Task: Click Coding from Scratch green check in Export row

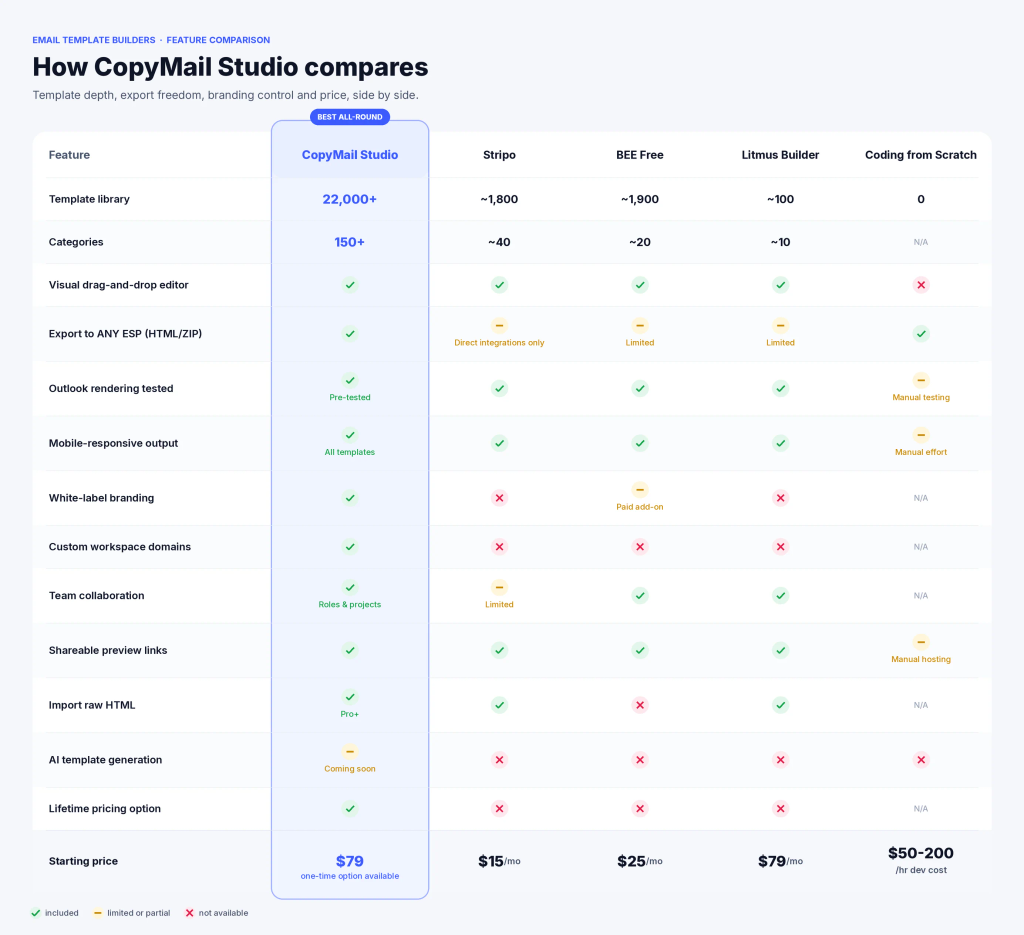Action: pos(921,334)
